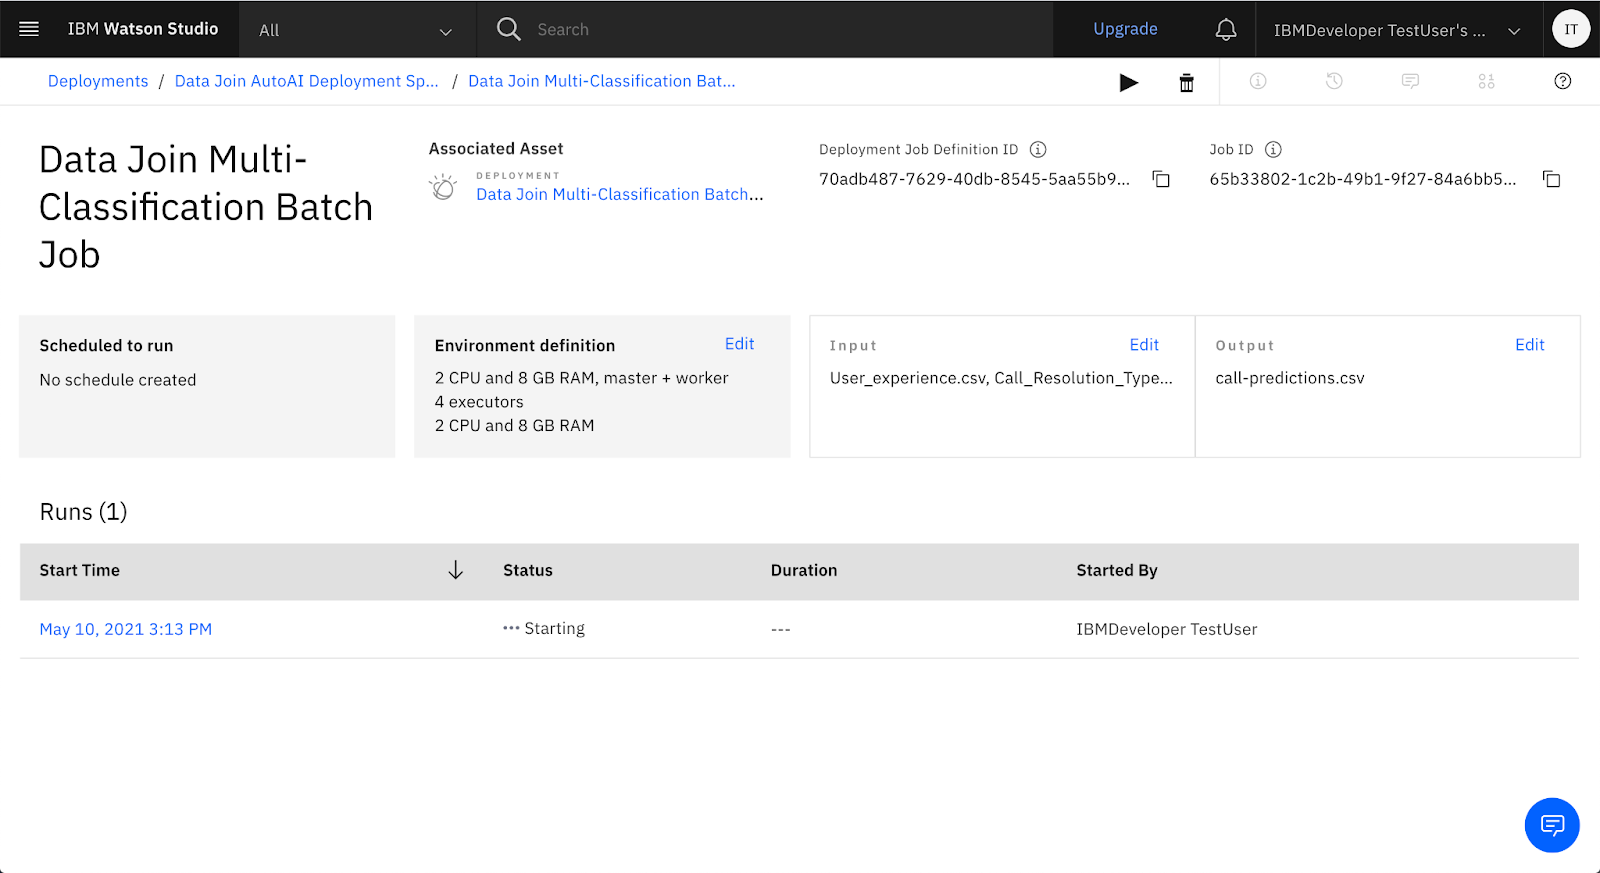The height and width of the screenshot is (873, 1600).
Task: Run the batch job with play icon
Action: pos(1128,83)
